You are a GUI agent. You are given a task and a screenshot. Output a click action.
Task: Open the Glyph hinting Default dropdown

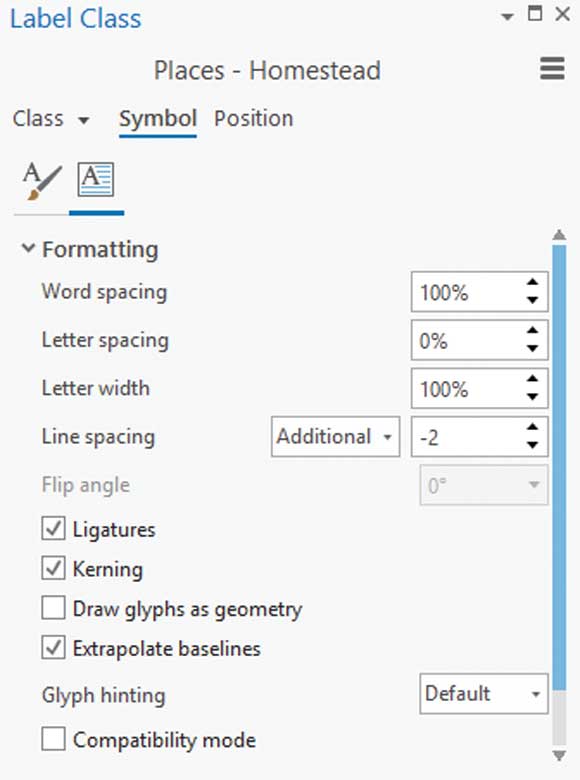(x=483, y=694)
